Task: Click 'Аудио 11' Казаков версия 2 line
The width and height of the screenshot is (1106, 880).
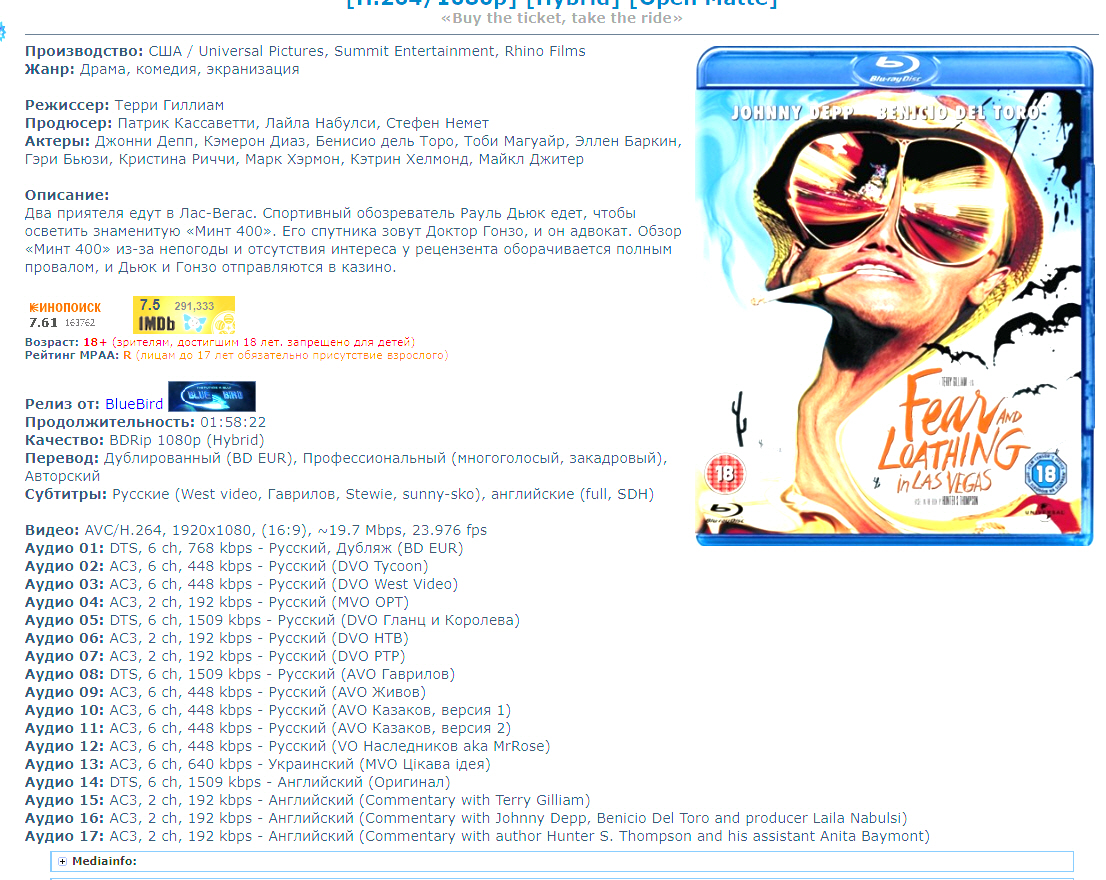Action: (x=268, y=728)
